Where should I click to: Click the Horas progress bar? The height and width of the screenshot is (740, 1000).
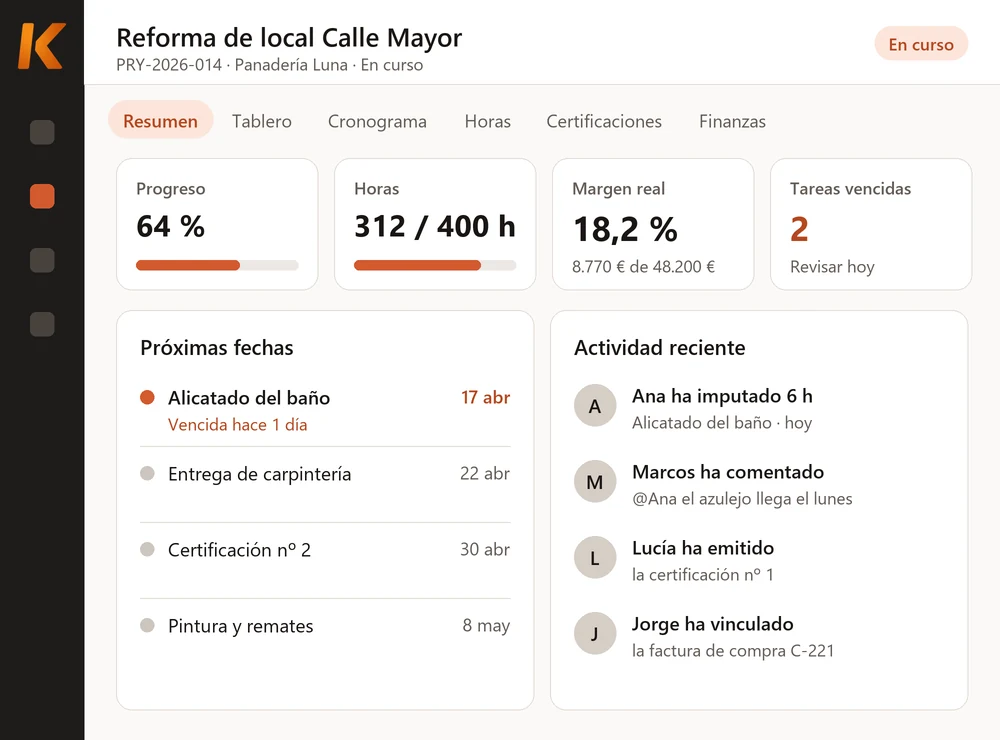(435, 265)
